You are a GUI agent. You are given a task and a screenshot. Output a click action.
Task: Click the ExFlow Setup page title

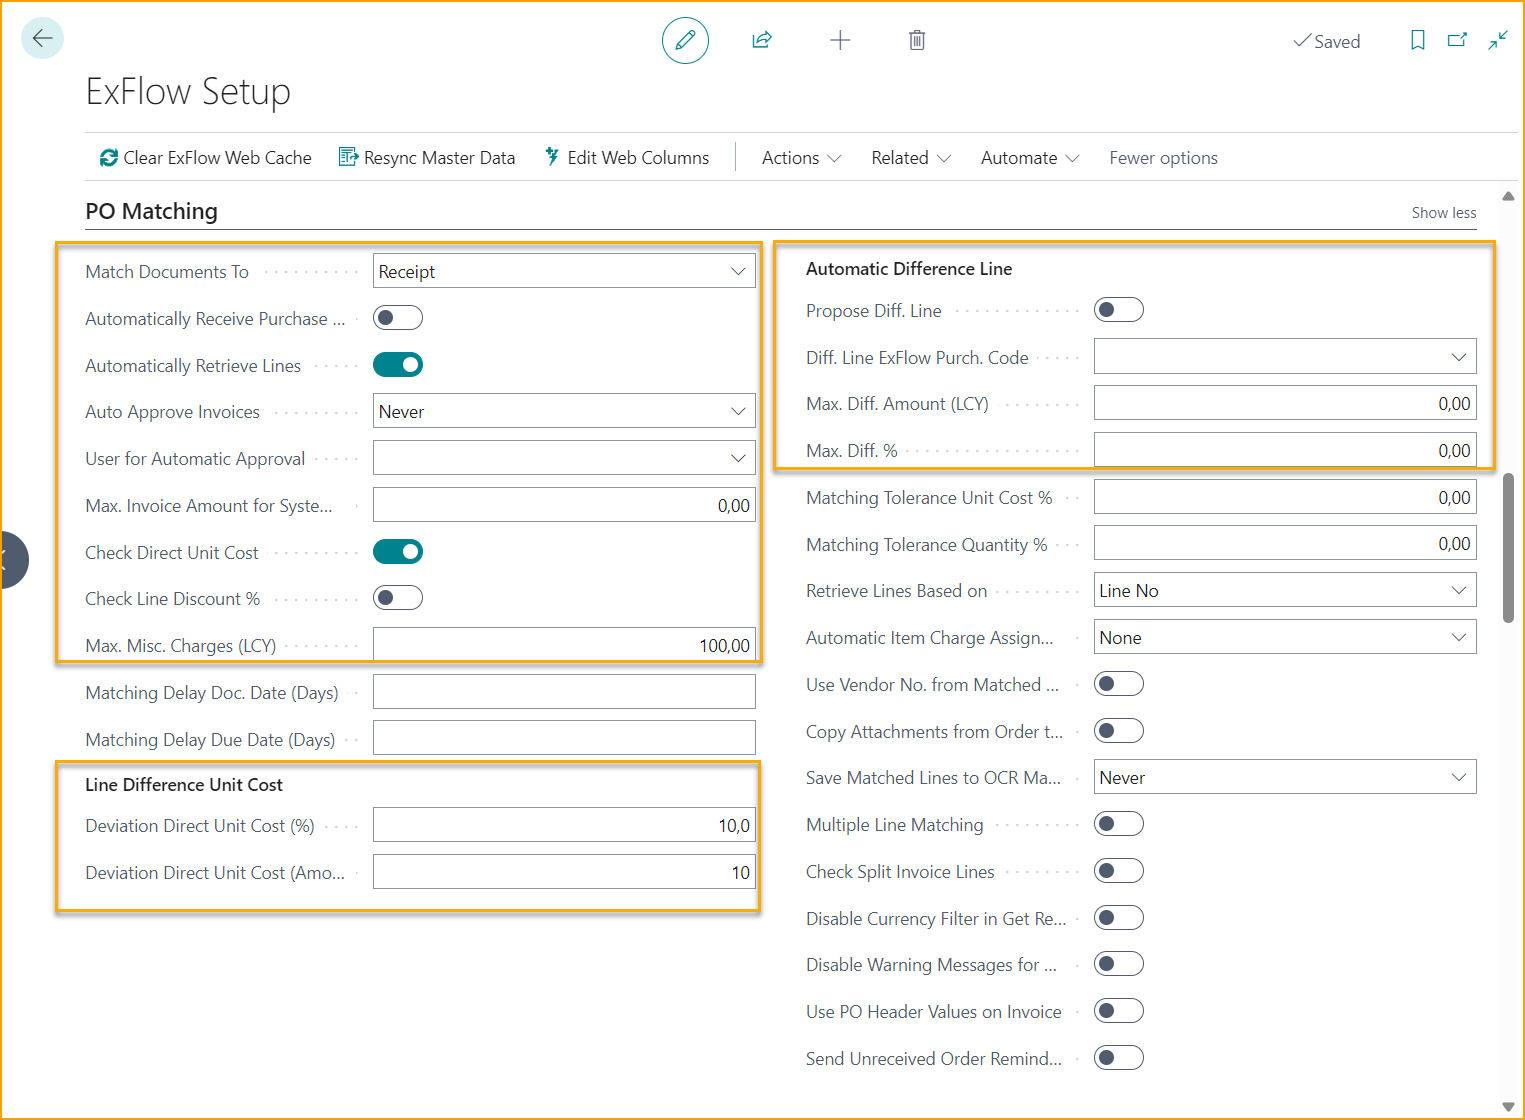coord(188,91)
